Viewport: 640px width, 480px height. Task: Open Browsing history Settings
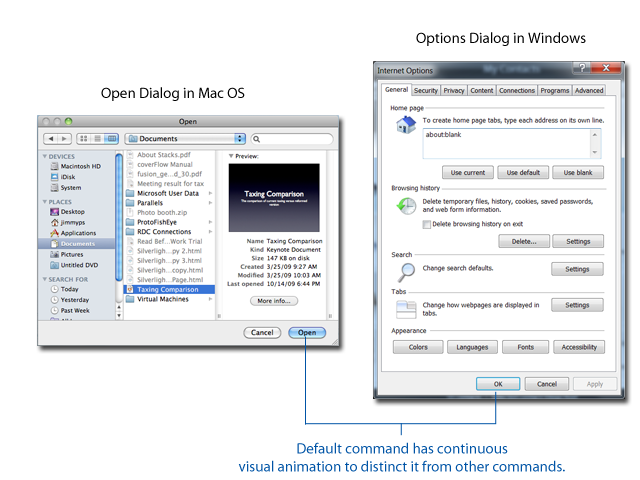[x=578, y=241]
